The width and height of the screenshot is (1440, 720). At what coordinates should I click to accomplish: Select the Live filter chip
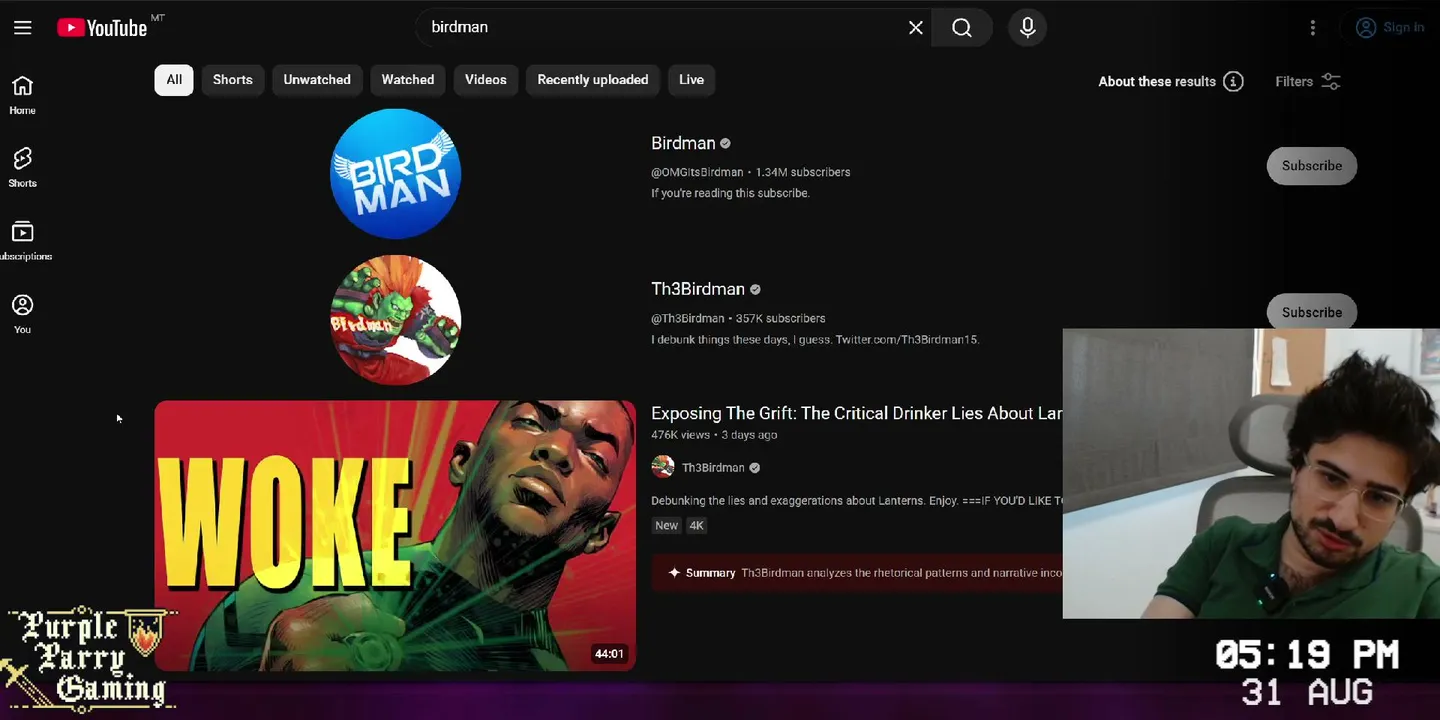pos(692,80)
